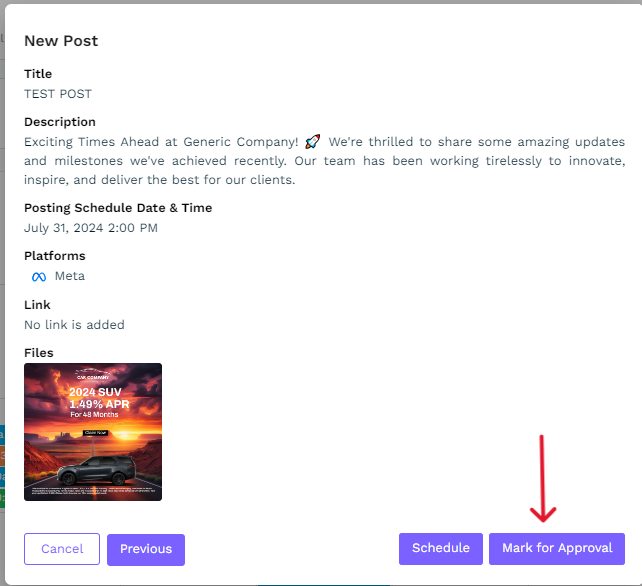This screenshot has height=586, width=642.
Task: Click the New Post dialog heading
Action: tap(61, 41)
